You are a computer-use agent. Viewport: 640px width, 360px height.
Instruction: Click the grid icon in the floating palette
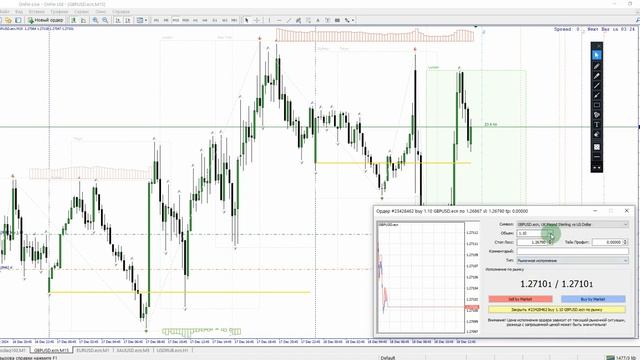coord(597,147)
